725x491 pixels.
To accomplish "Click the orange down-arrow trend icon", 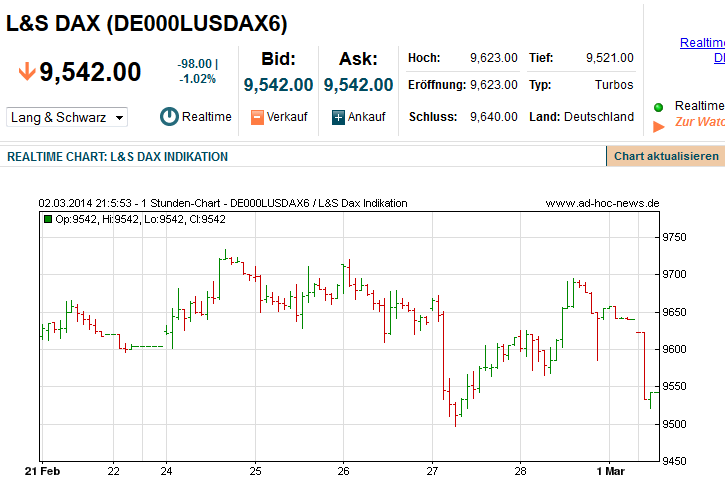I will [x=26, y=73].
